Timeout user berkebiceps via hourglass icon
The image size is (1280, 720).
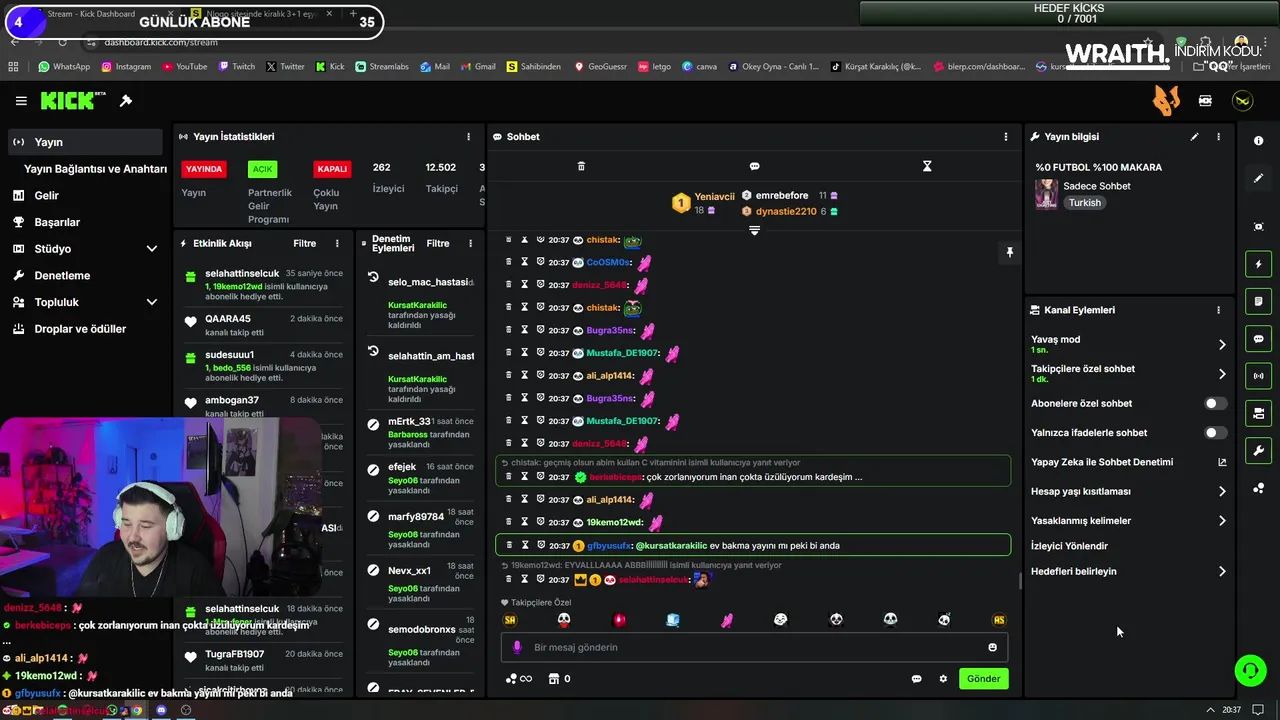pos(524,477)
